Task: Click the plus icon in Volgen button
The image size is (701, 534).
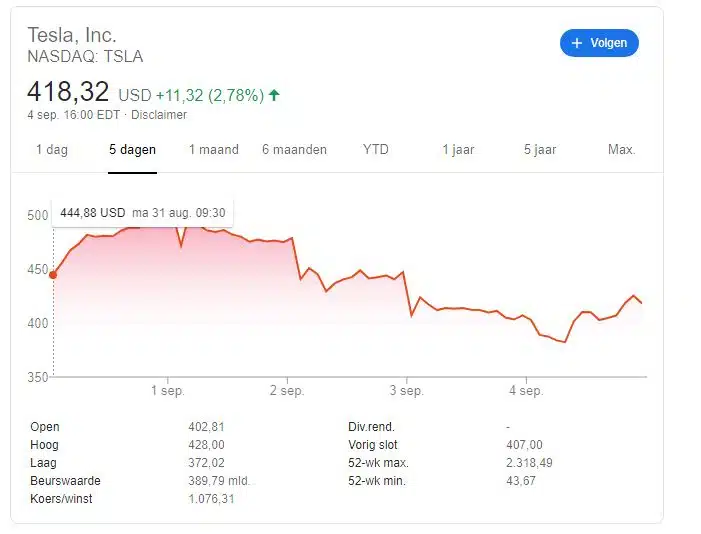Action: [x=577, y=43]
